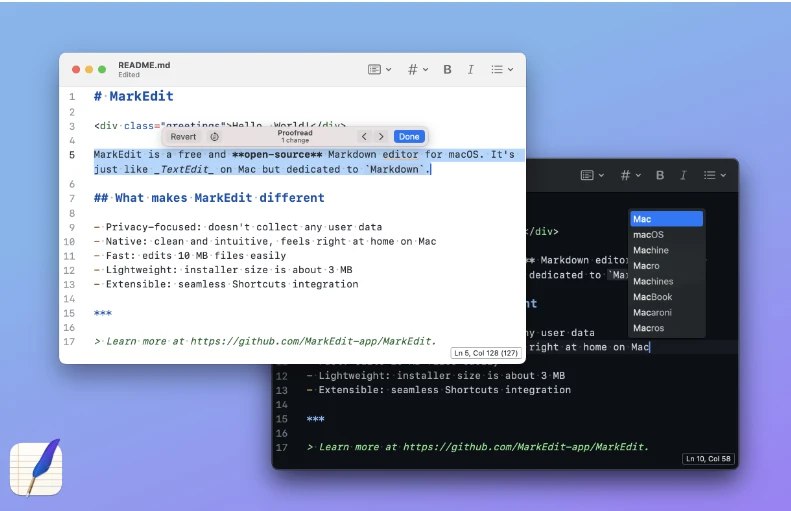This screenshot has width=791, height=511.
Task: Click the Bold icon in the dark window
Action: [x=660, y=175]
